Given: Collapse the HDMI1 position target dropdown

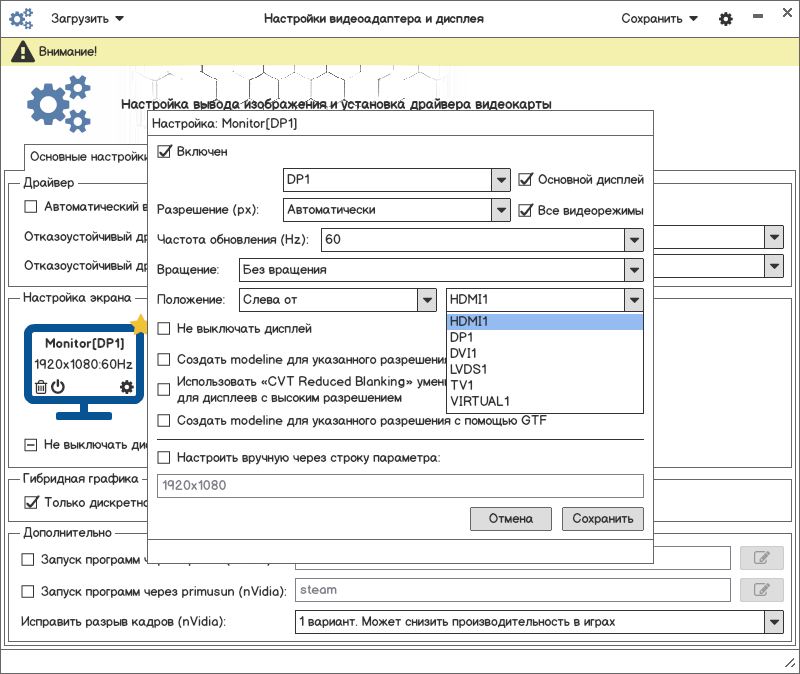Looking at the screenshot, I should point(634,300).
